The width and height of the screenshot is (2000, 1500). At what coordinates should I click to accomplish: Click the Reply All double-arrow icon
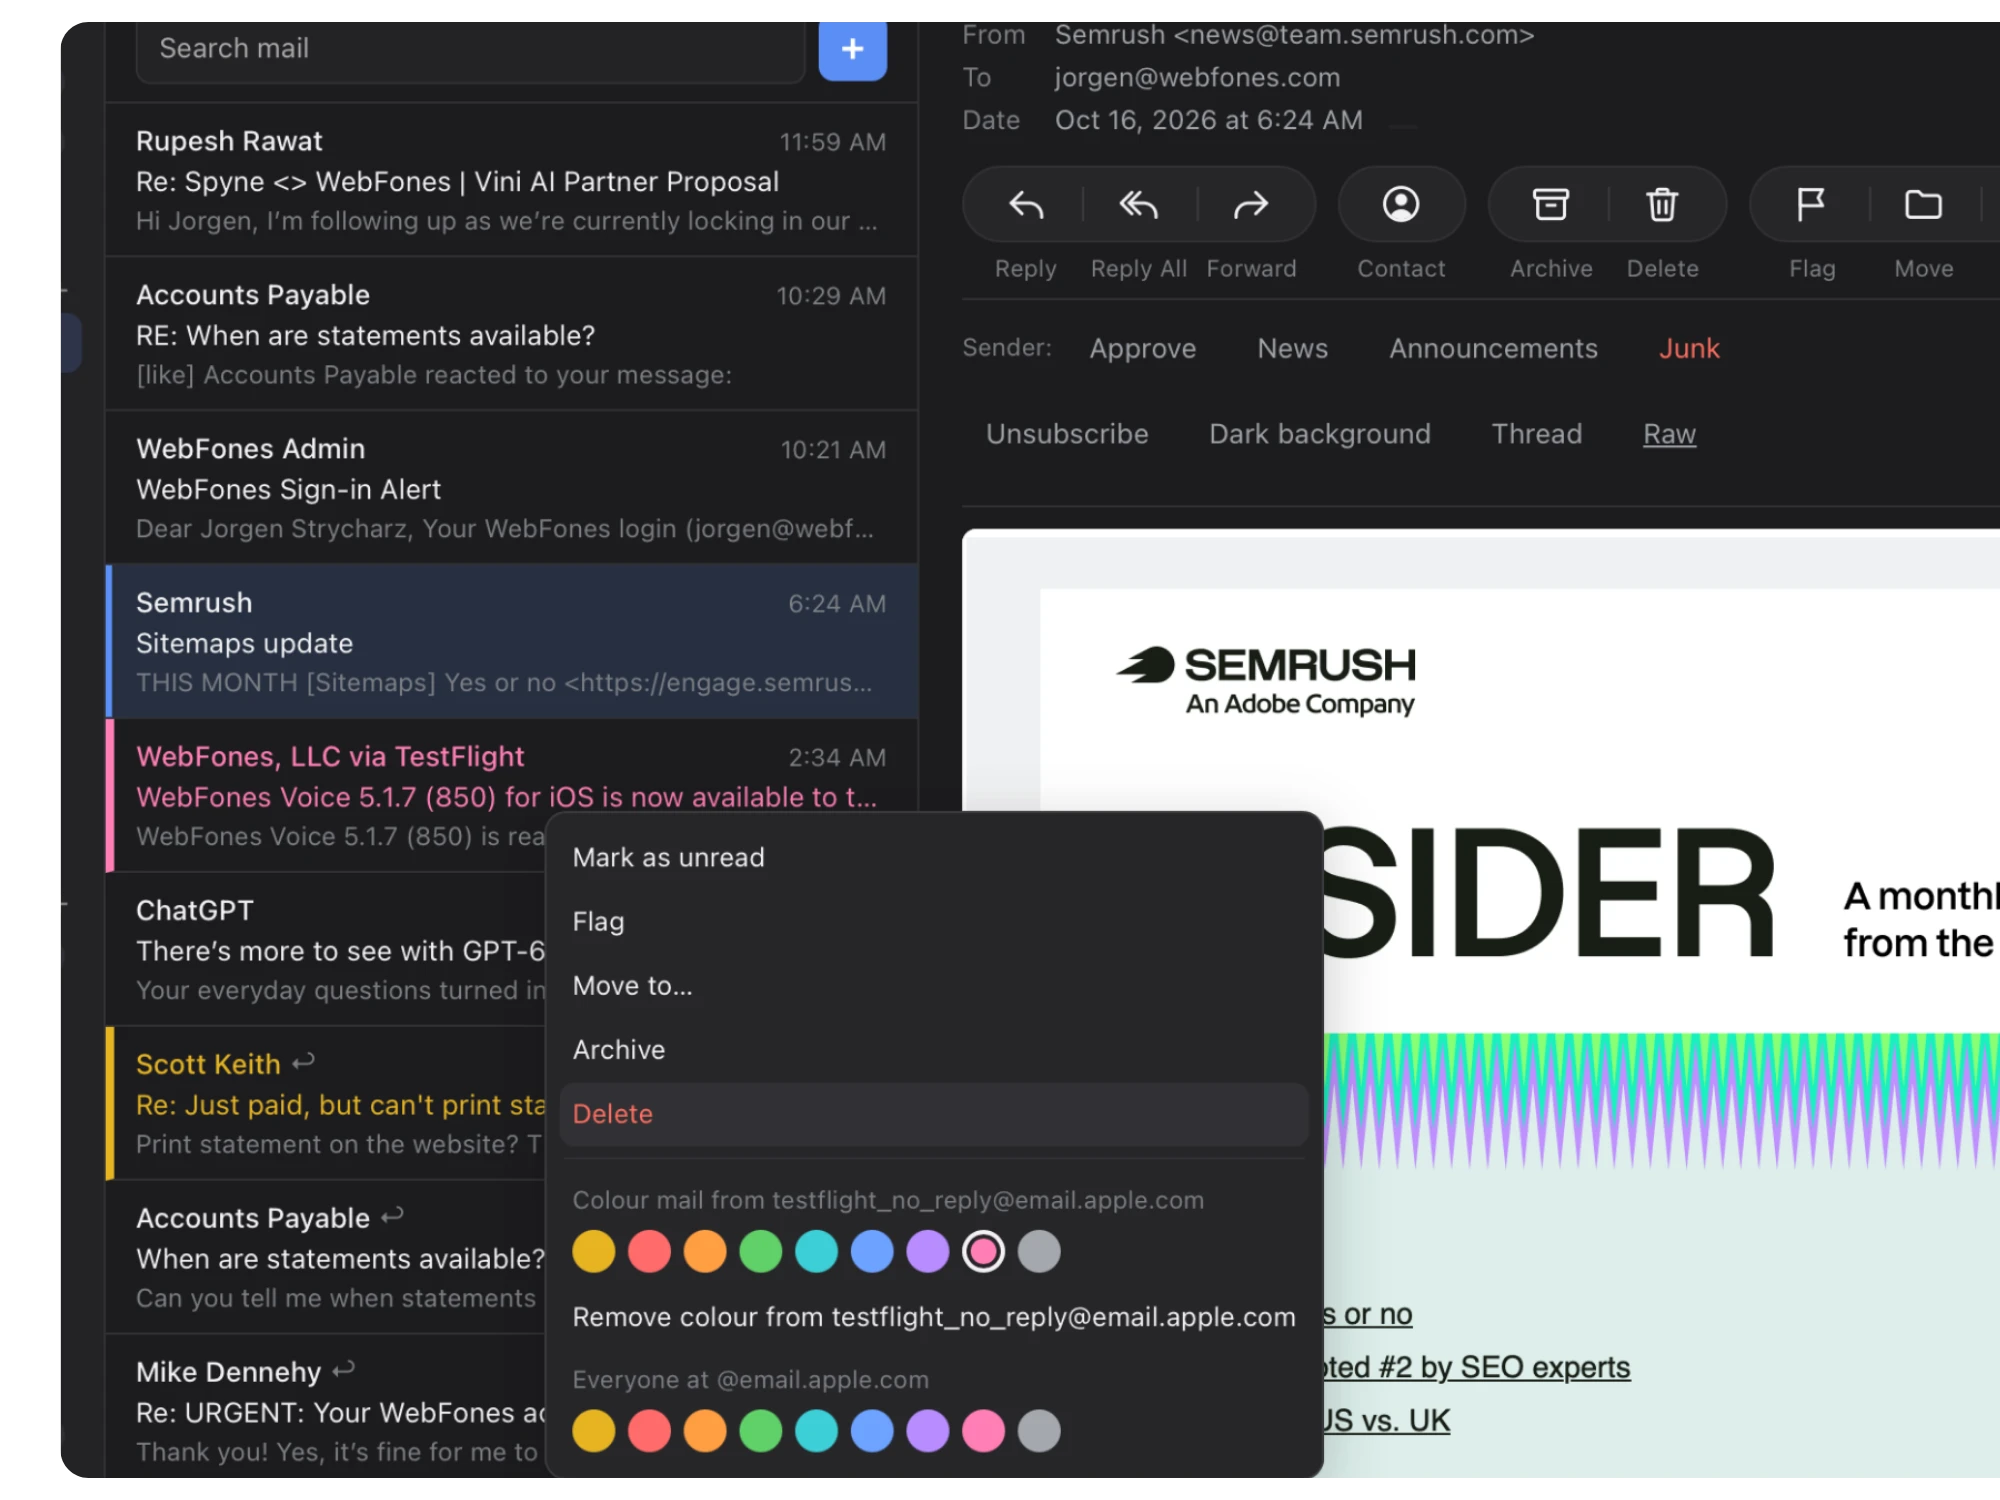pos(1138,205)
